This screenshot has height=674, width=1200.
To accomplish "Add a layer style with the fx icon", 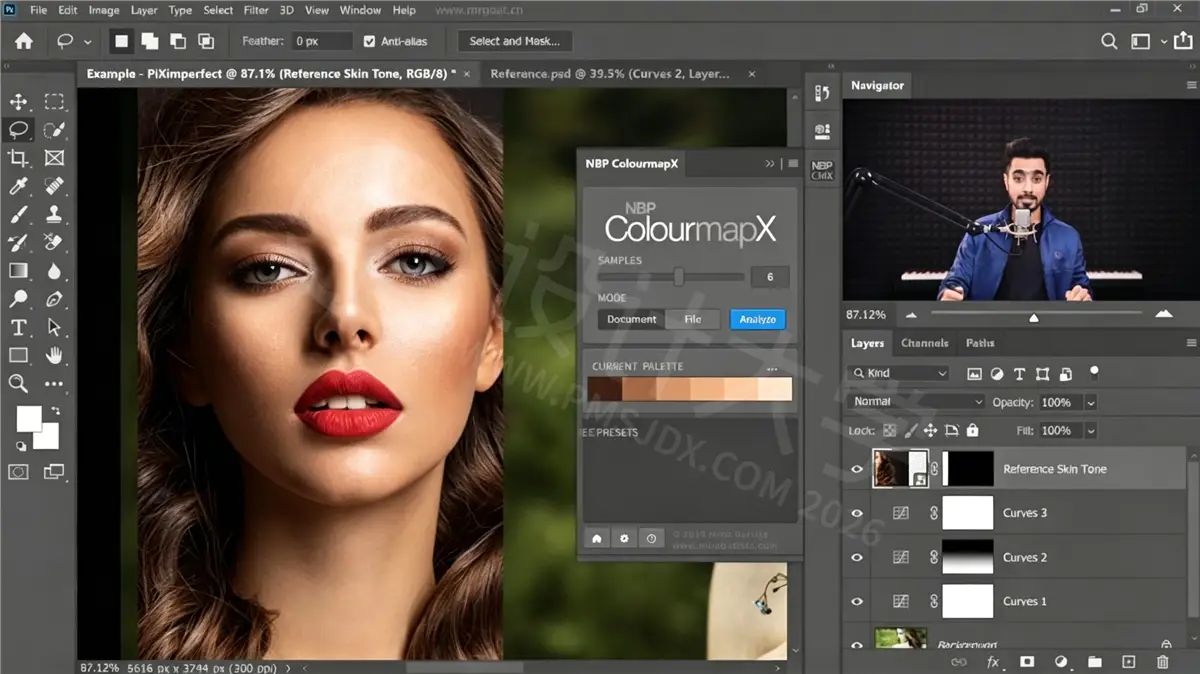I will tap(993, 661).
